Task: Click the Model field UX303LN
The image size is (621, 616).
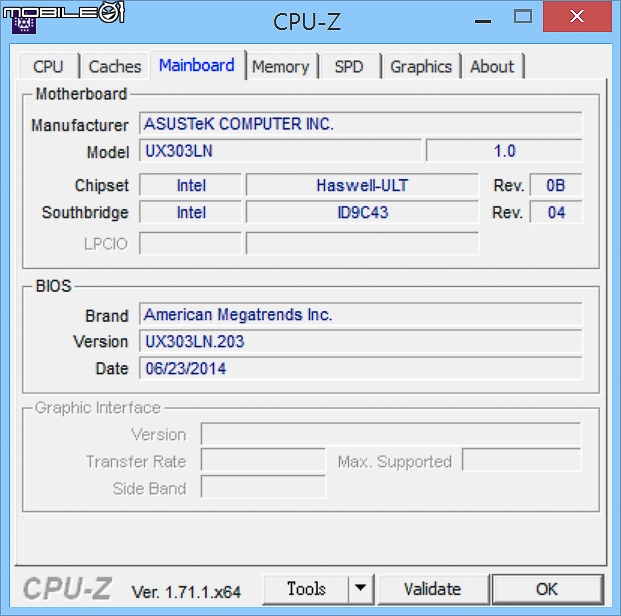Action: coord(280,151)
